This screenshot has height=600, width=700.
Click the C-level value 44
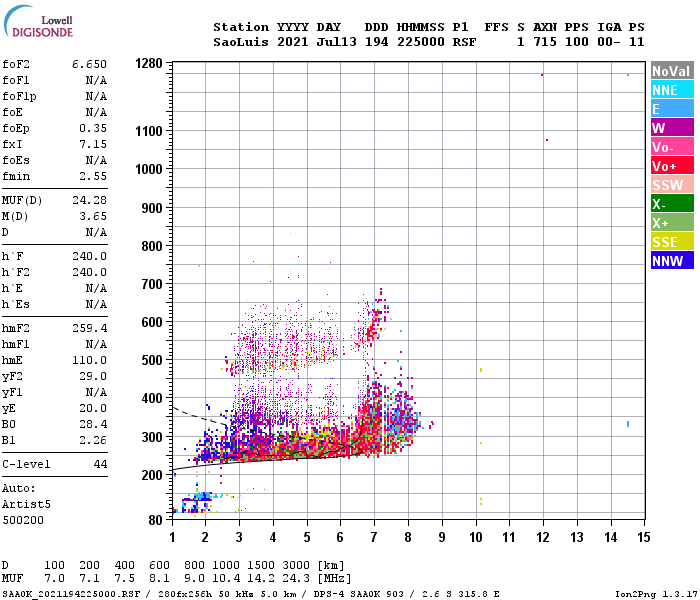point(100,464)
